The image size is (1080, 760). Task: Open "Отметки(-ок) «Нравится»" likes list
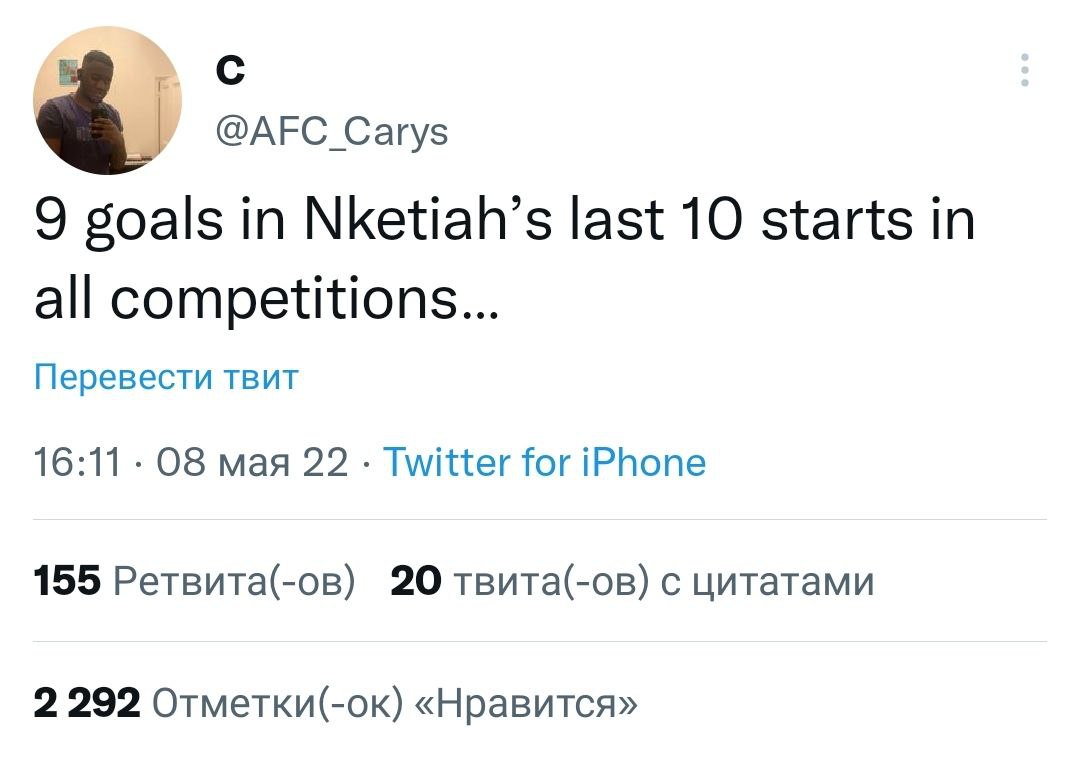click(392, 704)
